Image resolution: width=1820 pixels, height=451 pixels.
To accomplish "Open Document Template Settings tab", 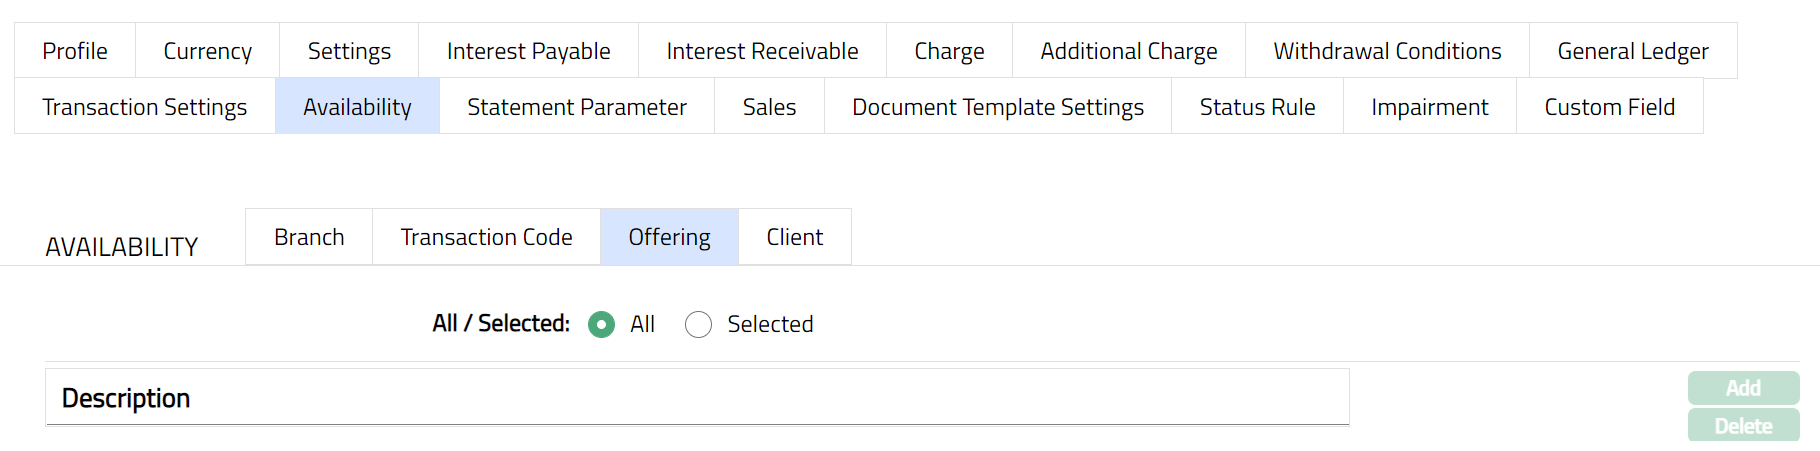I will click(998, 107).
